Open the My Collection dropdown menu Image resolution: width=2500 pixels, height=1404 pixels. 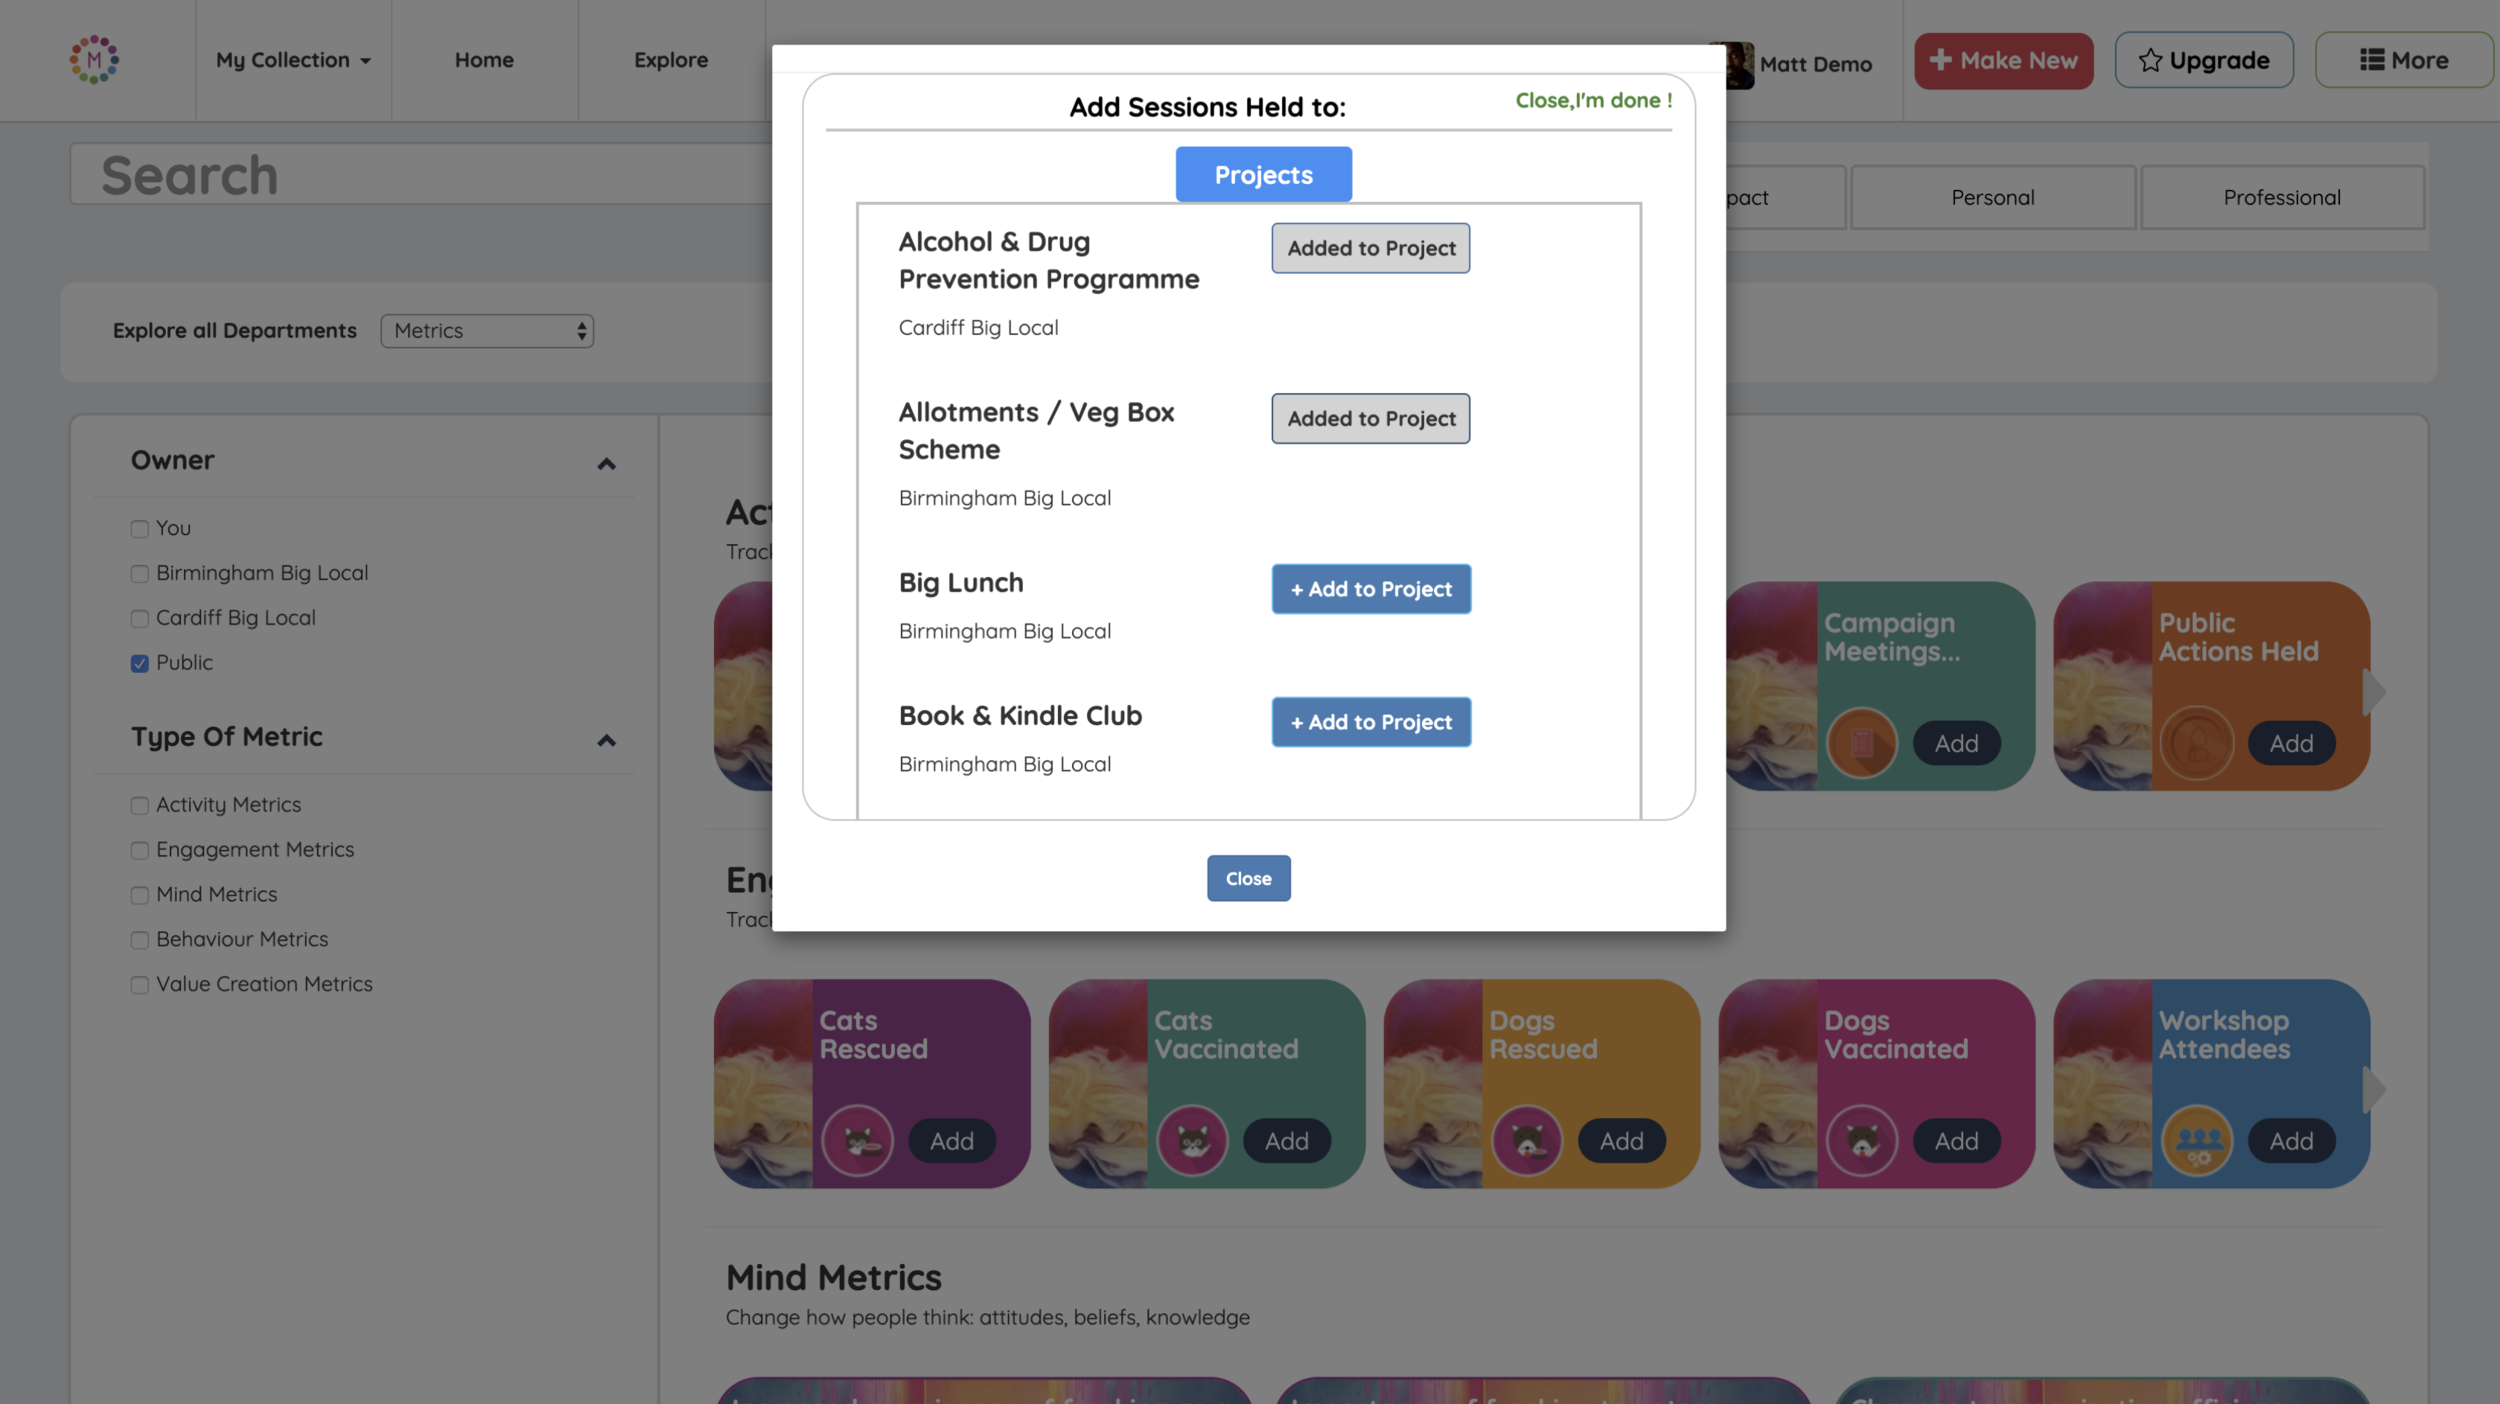pyautogui.click(x=292, y=60)
